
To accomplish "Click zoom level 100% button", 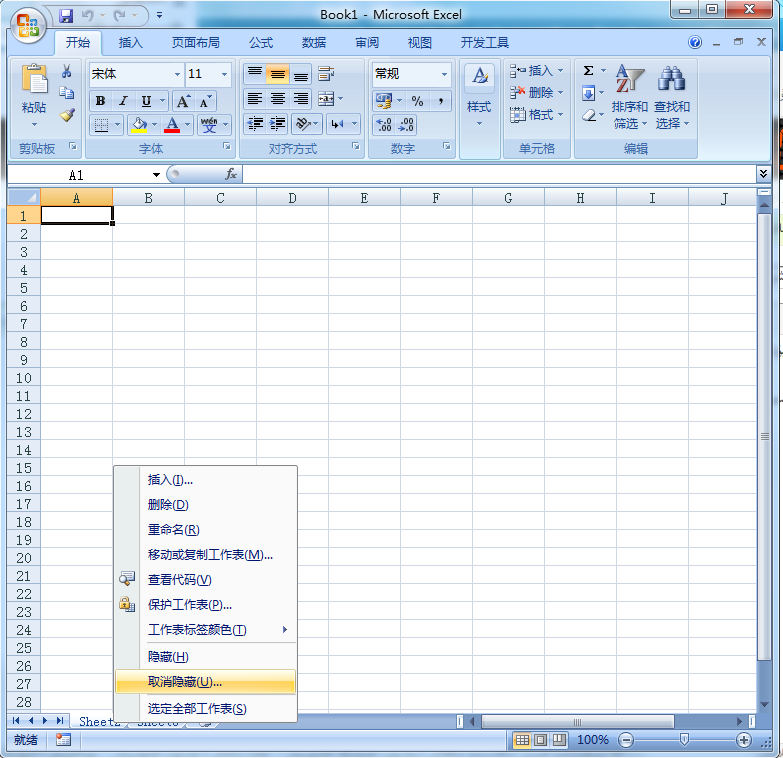I will click(x=593, y=740).
